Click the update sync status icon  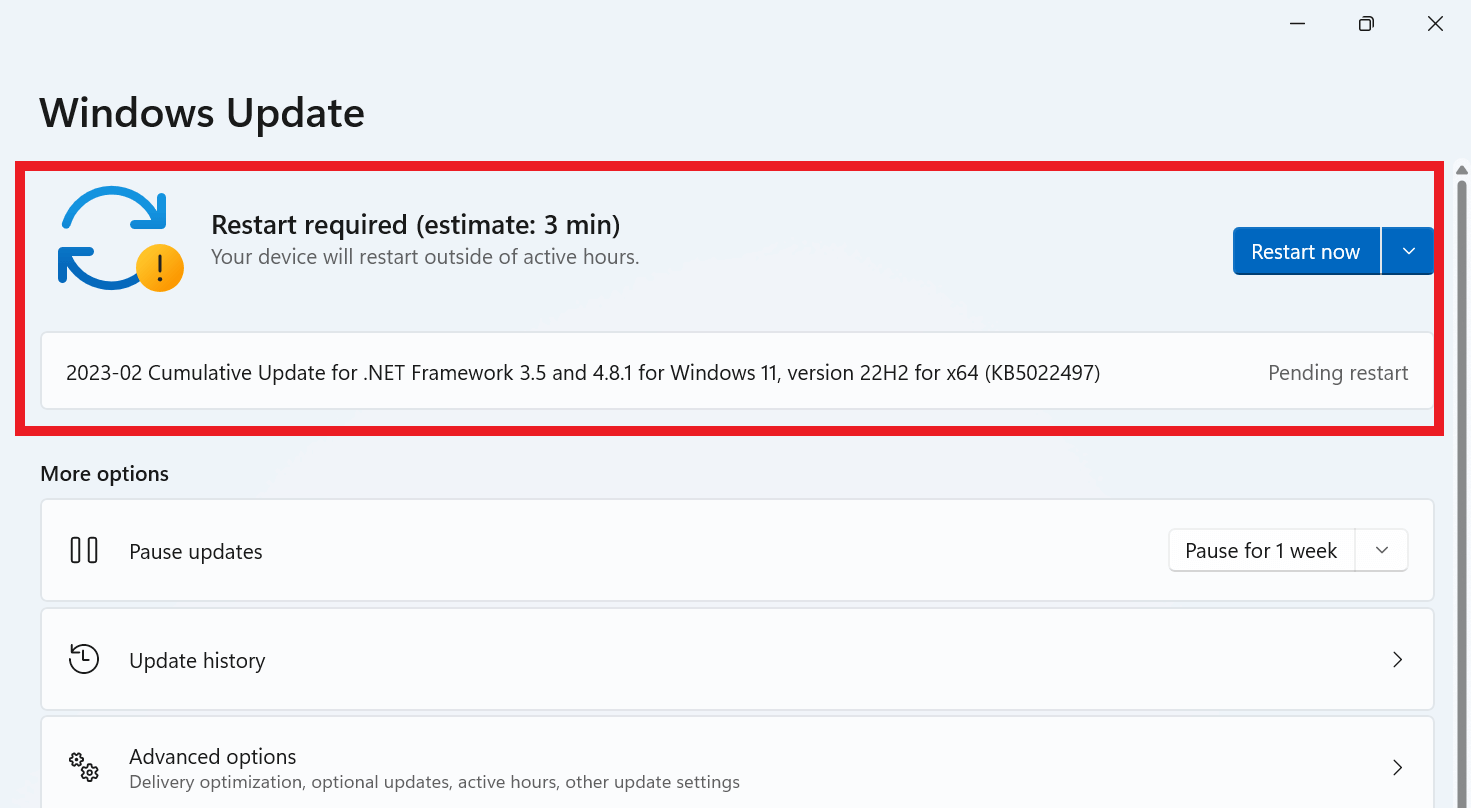click(120, 239)
